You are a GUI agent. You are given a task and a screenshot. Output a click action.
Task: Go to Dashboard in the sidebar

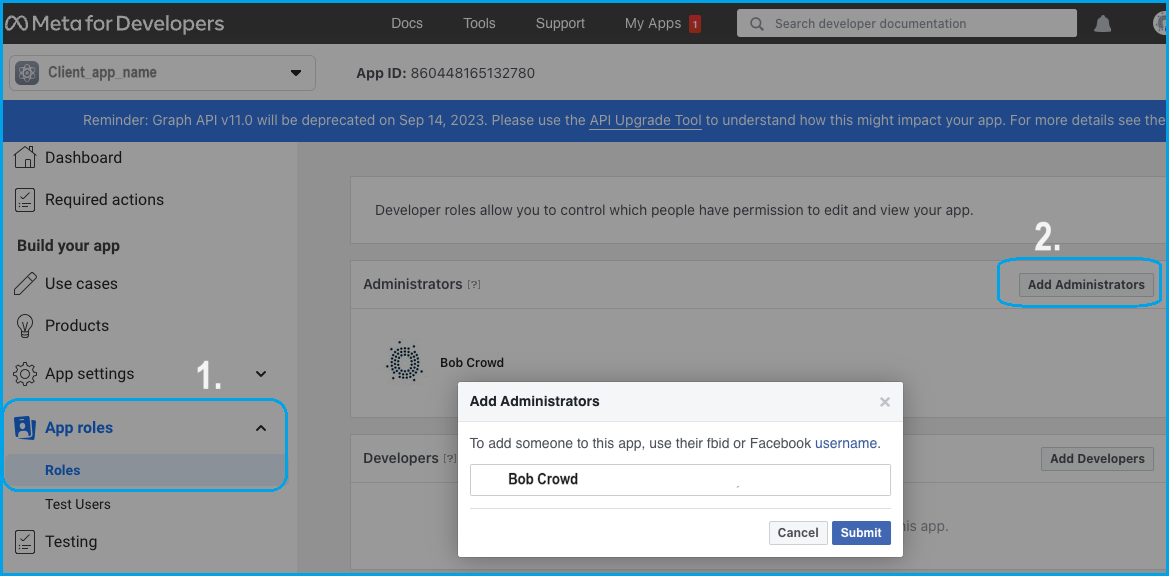pyautogui.click(x=84, y=158)
